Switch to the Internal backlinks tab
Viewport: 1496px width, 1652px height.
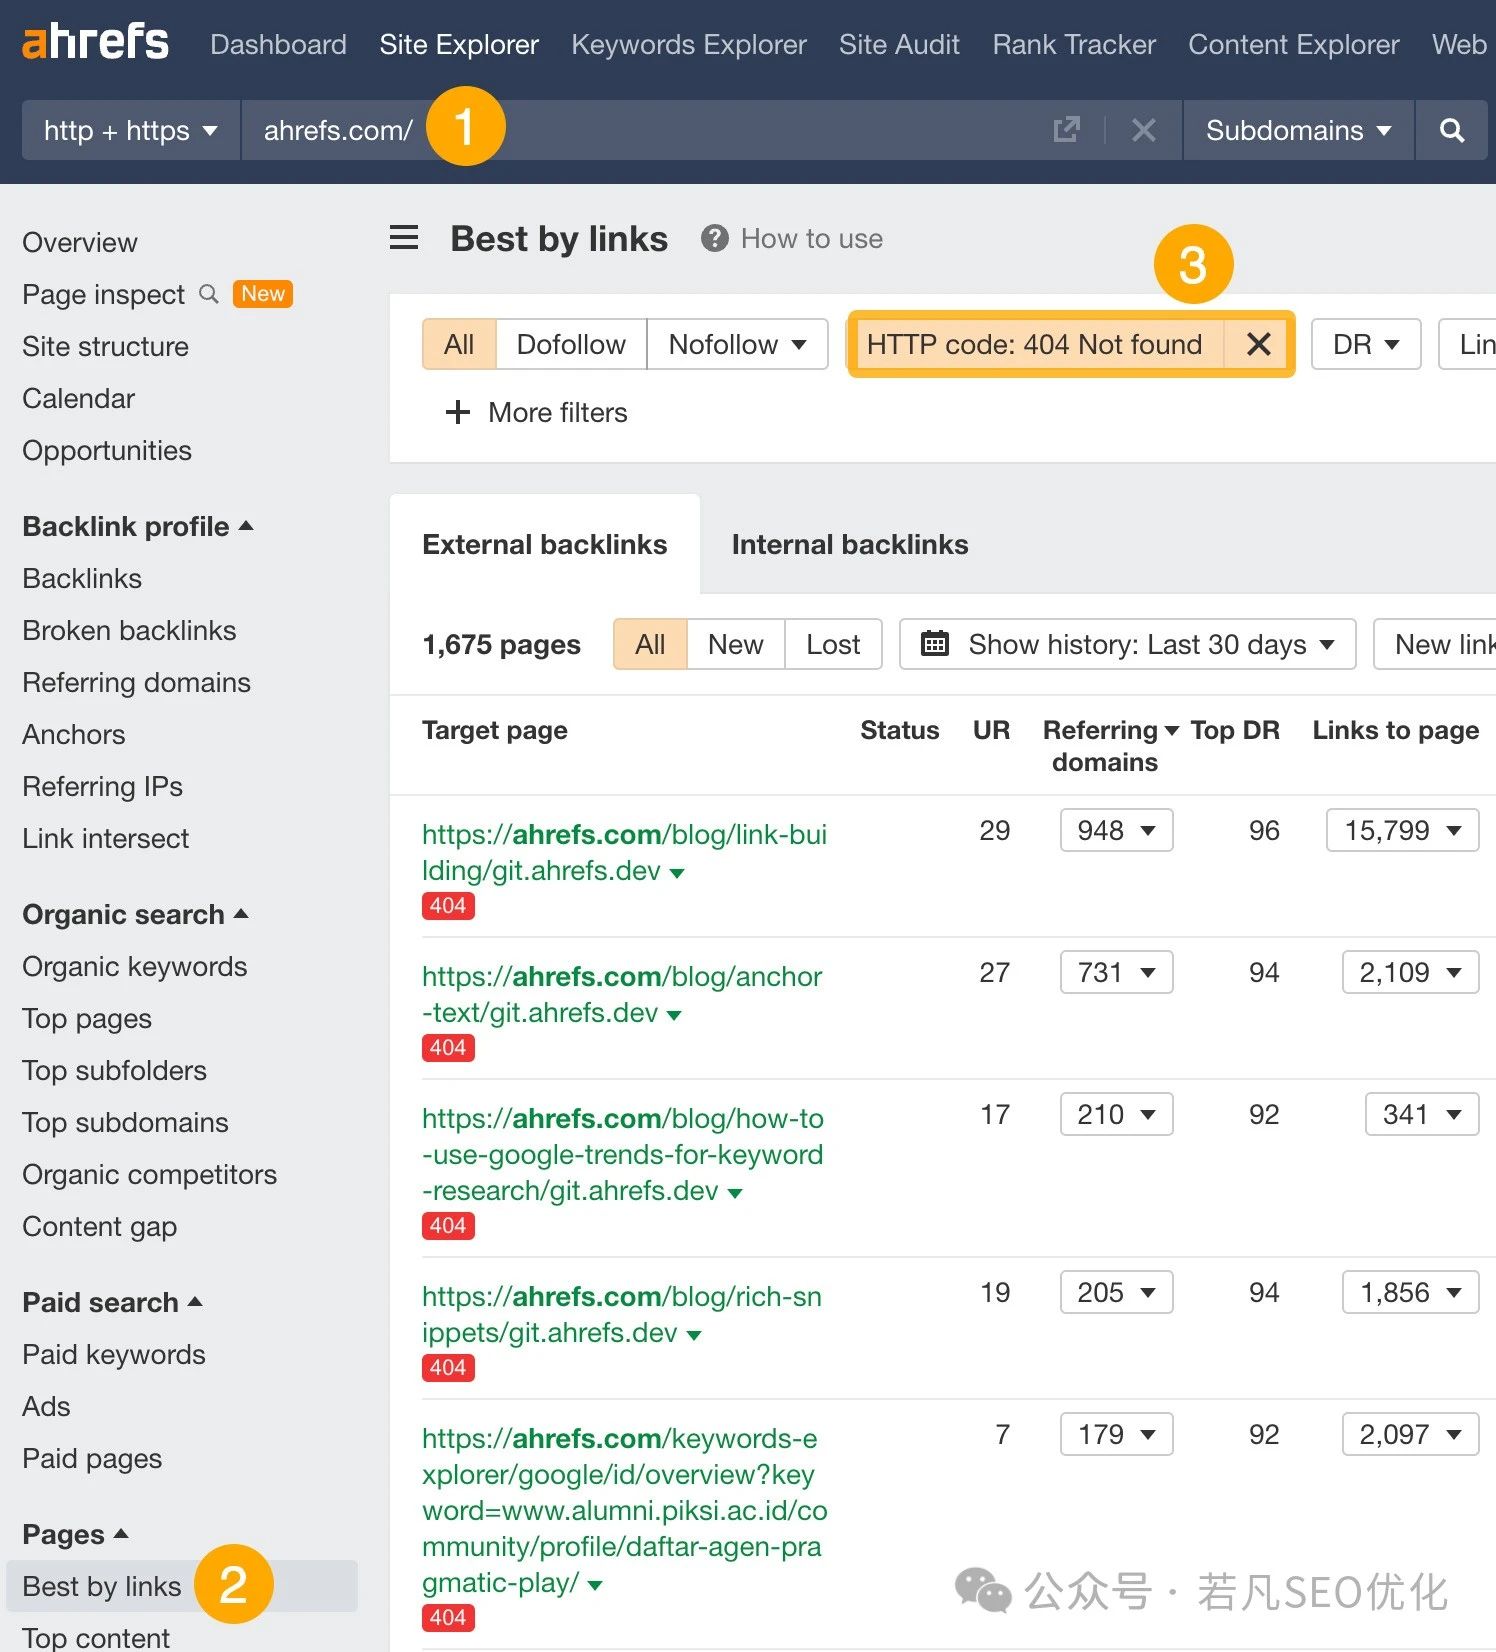(x=850, y=544)
